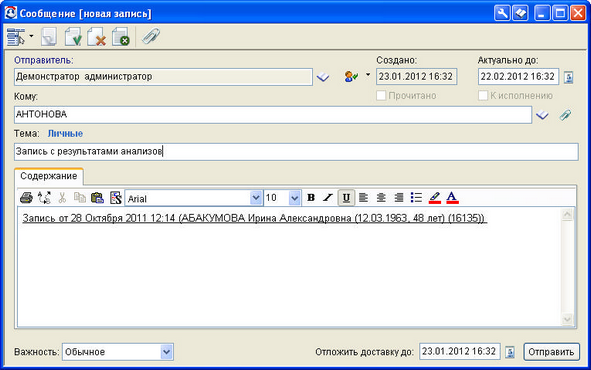This screenshot has height=370, width=591.
Task: Expand the arrow next to actions list icon
Action: point(31,37)
